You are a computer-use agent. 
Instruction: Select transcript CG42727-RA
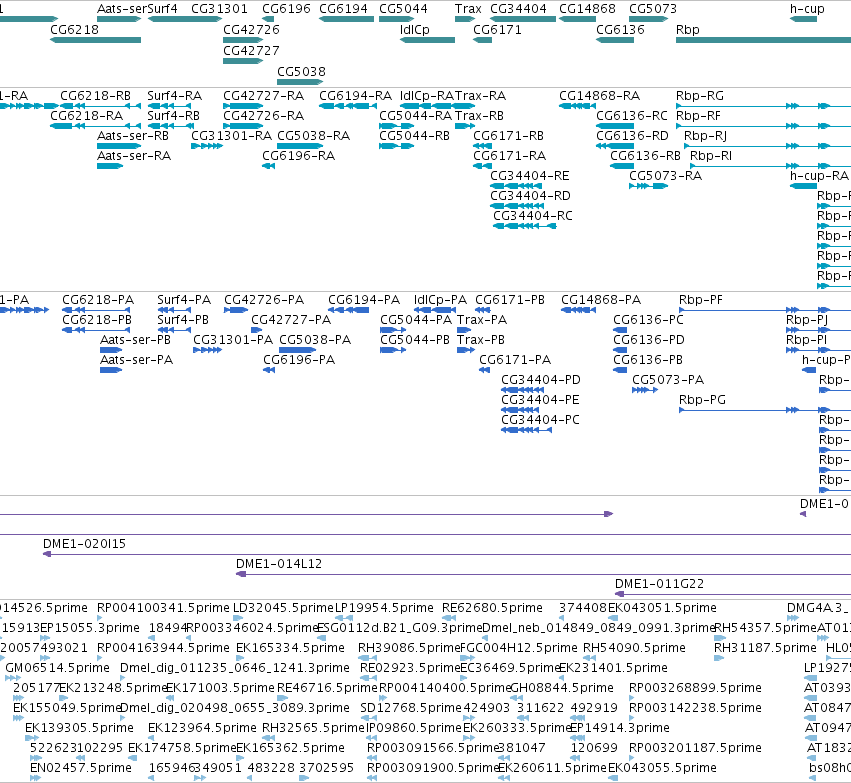[243, 106]
